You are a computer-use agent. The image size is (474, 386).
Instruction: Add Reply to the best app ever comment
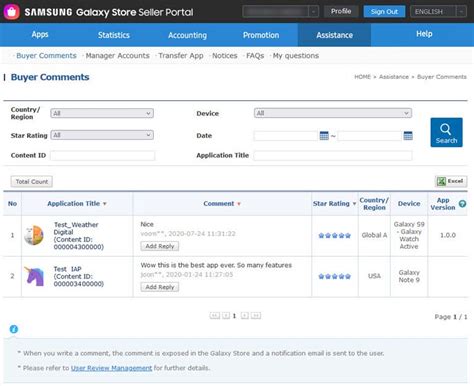[160, 287]
